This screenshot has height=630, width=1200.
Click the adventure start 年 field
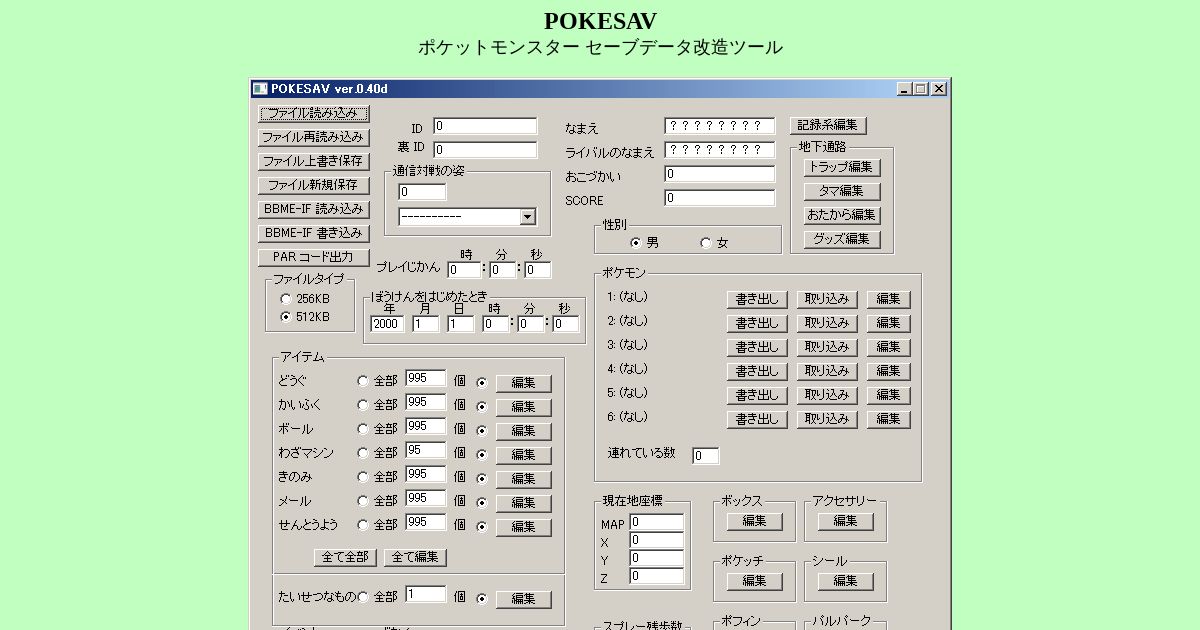click(x=387, y=324)
